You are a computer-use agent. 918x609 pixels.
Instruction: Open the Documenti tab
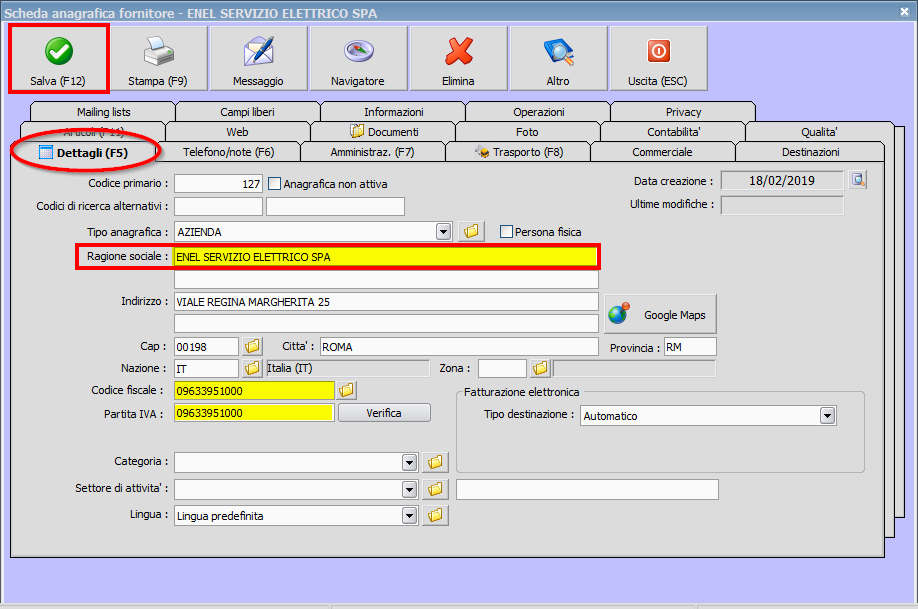(383, 132)
